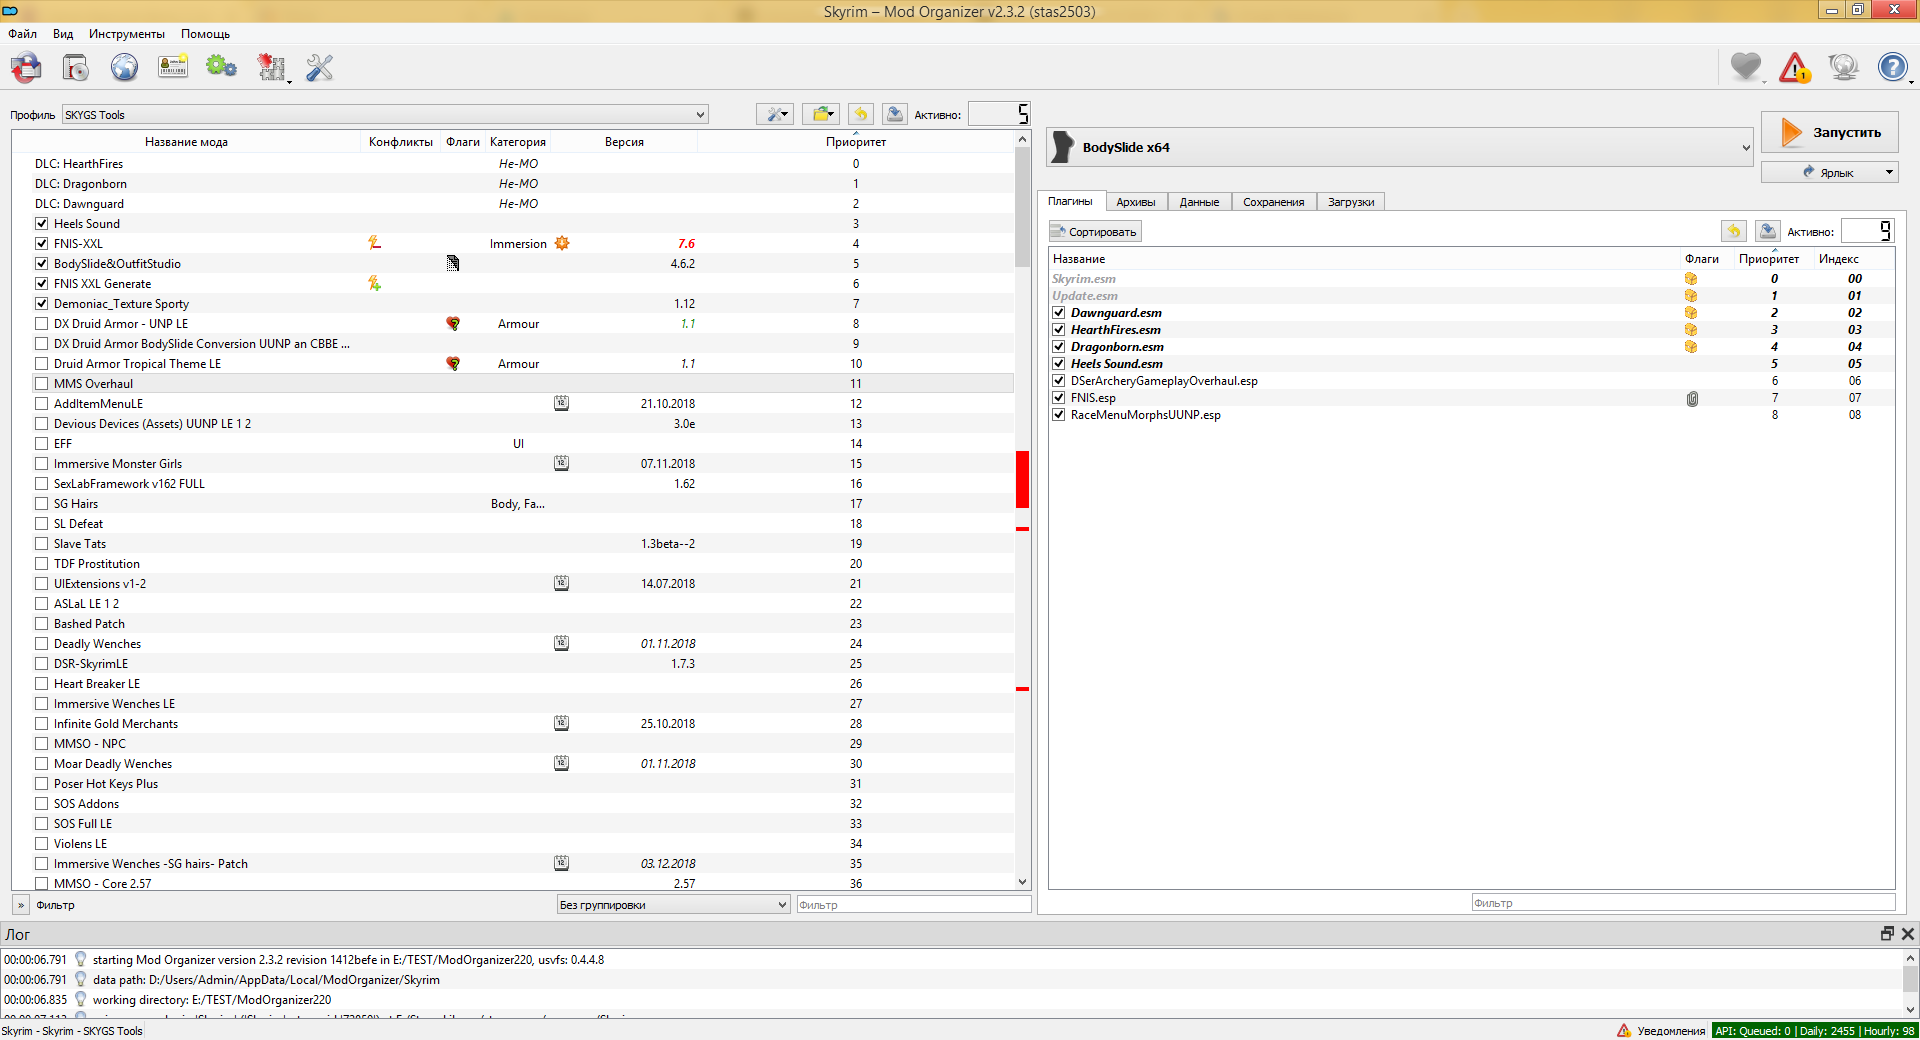Click the float icon of the log panel

tap(1887, 933)
